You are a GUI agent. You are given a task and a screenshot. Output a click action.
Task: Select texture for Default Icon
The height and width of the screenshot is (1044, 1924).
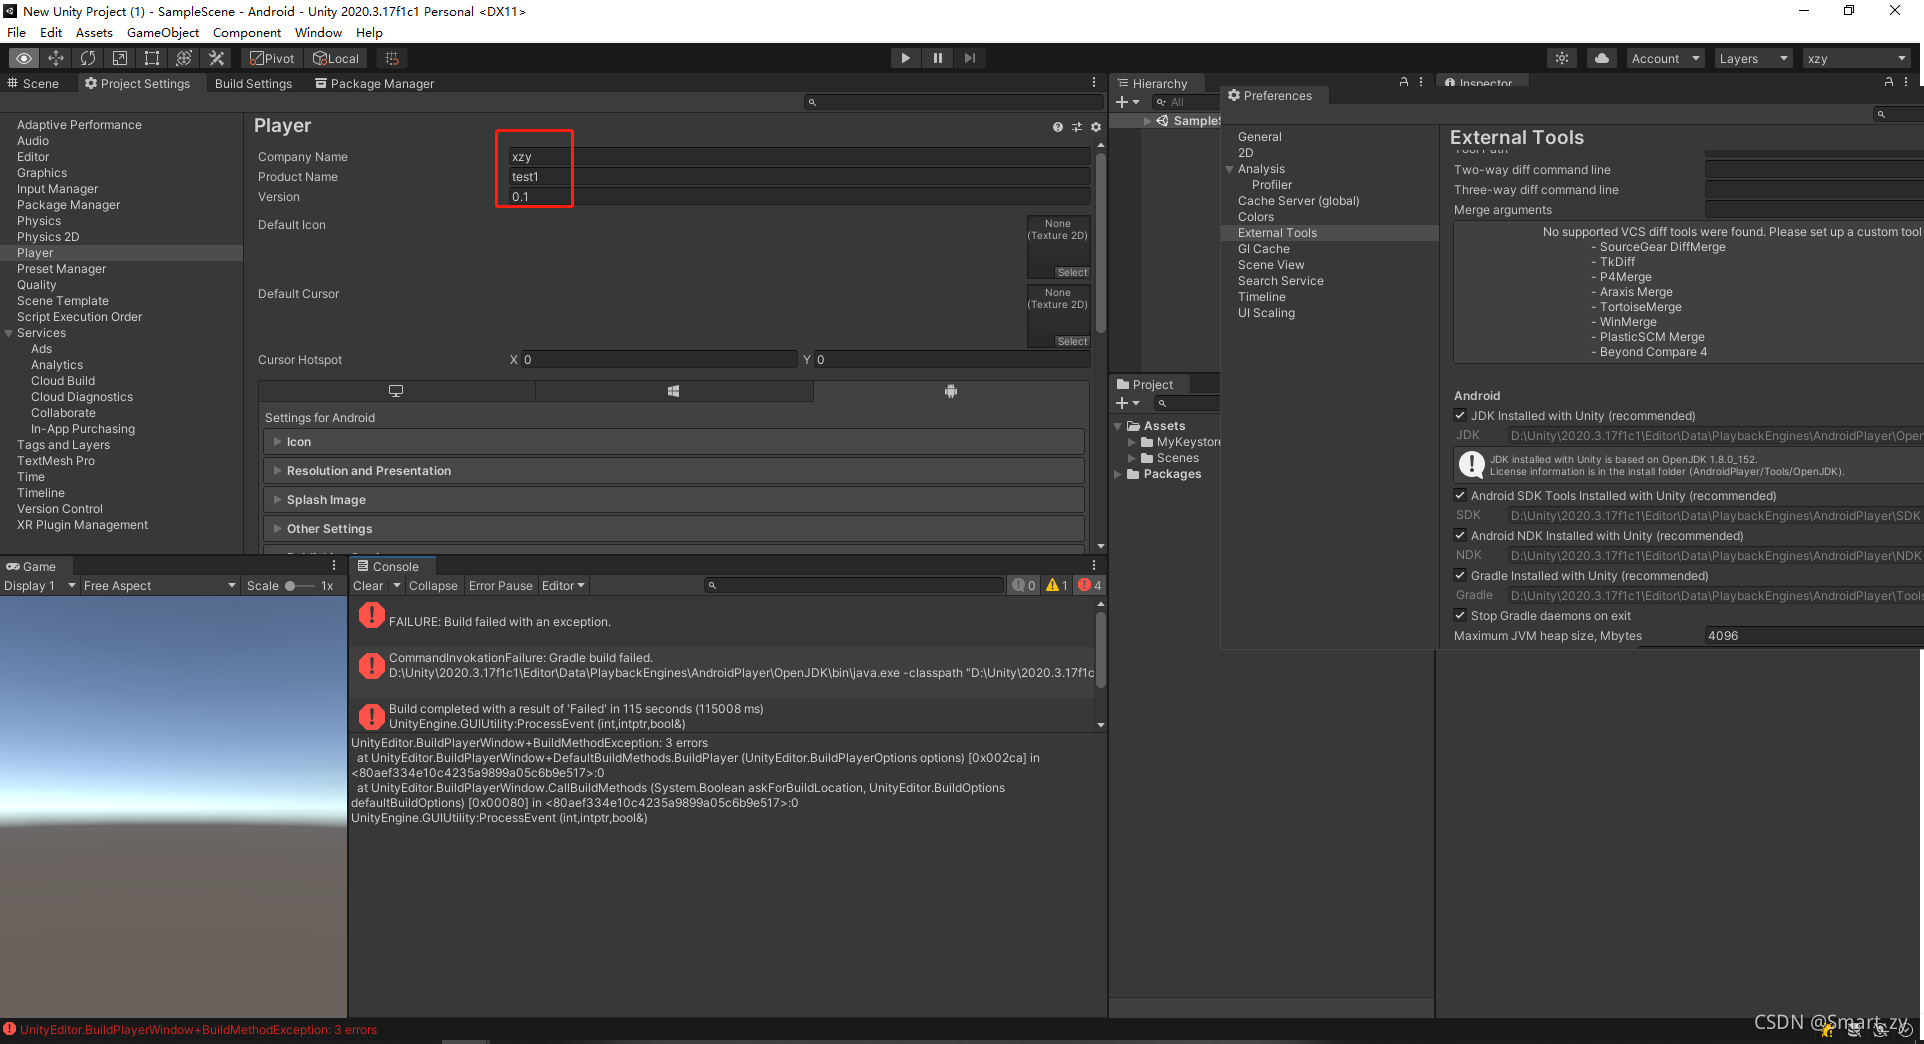(1072, 272)
